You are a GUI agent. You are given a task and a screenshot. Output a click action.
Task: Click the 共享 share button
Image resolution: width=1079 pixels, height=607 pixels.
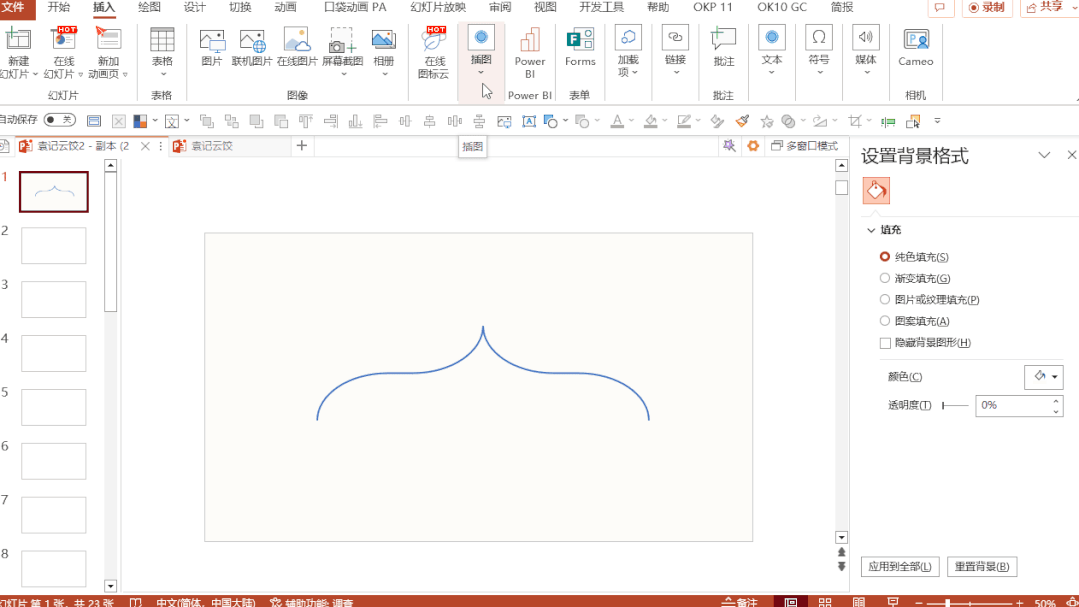(1046, 8)
